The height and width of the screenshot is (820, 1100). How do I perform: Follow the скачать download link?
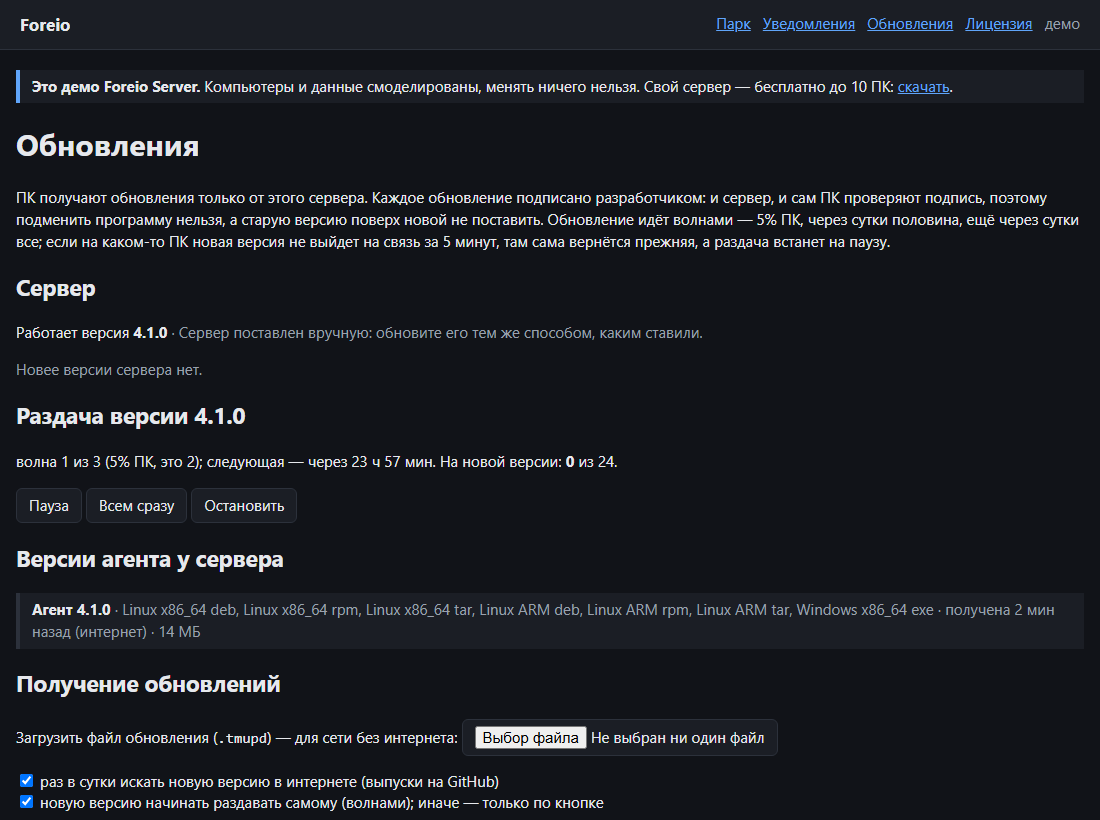pyautogui.click(x=923, y=87)
